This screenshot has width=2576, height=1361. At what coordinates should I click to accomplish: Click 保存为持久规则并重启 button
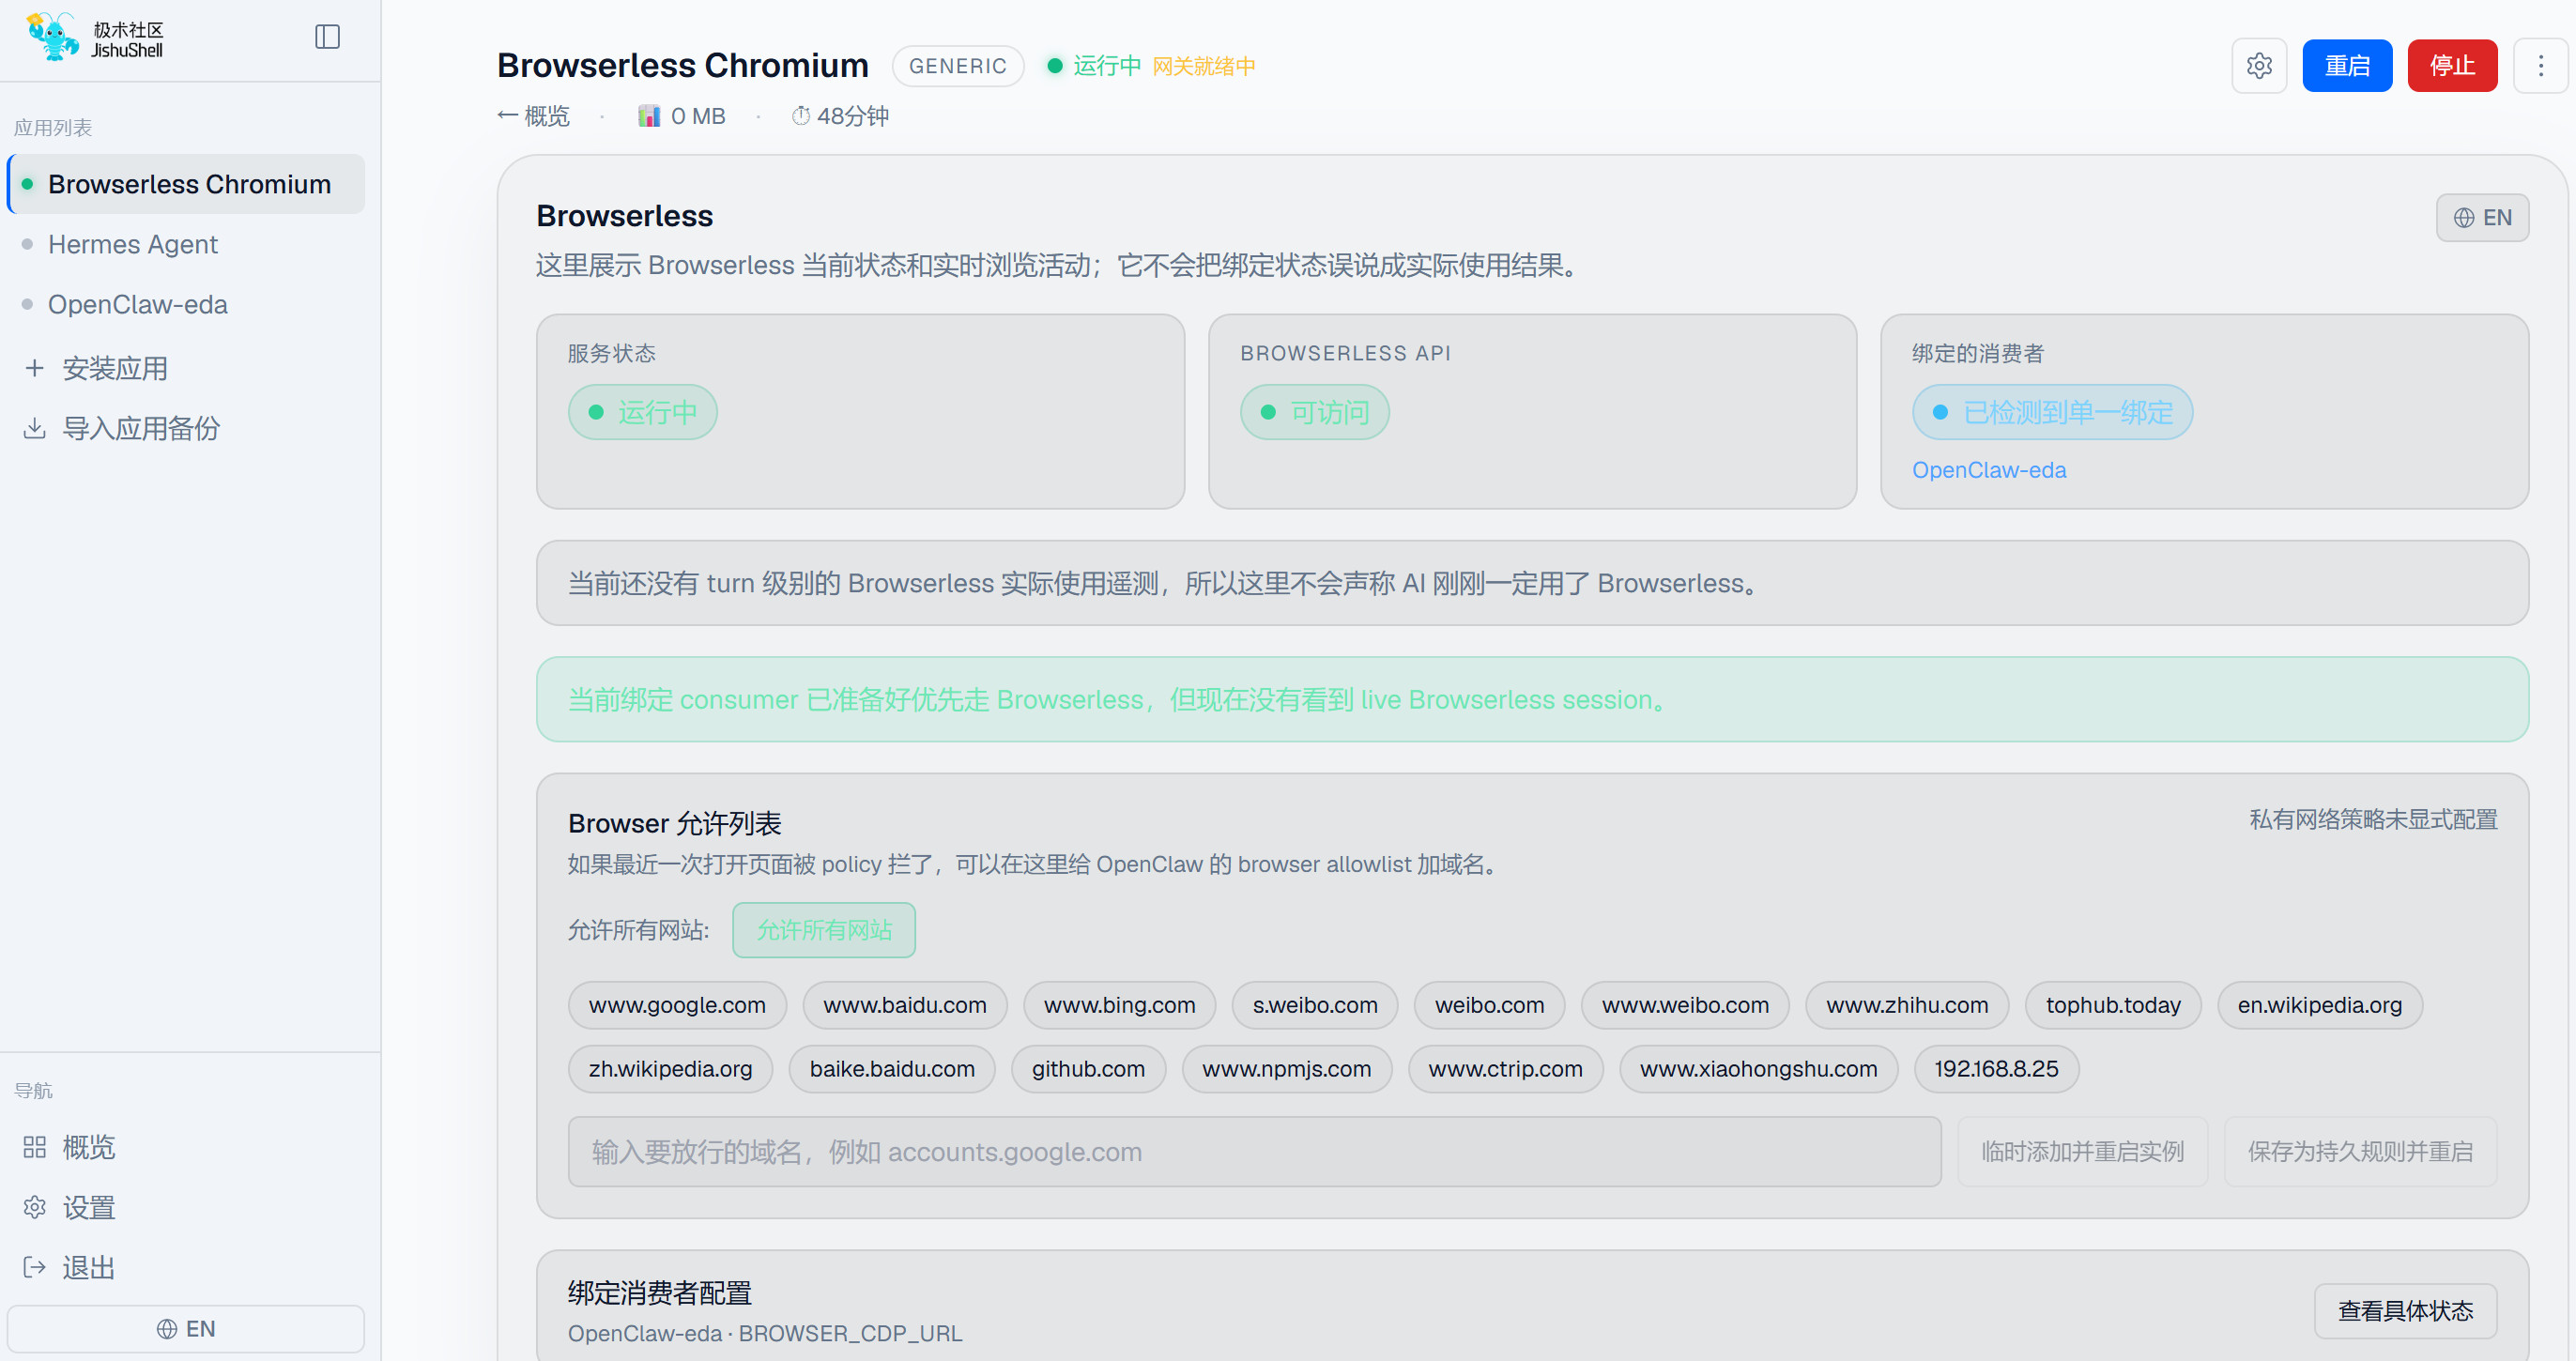(2360, 1152)
